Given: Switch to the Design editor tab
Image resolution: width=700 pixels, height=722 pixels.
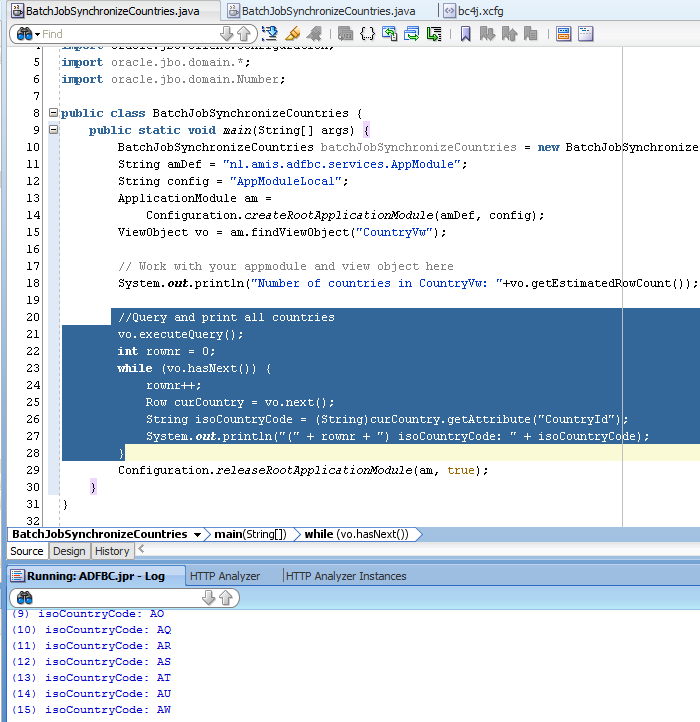Looking at the screenshot, I should tap(69, 551).
